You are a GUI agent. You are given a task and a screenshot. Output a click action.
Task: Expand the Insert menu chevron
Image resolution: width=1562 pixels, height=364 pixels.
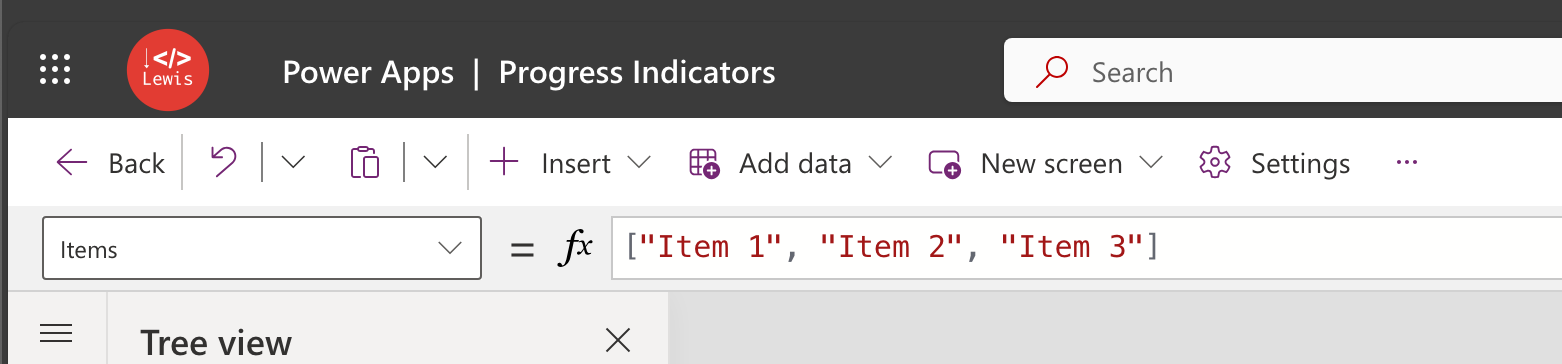(638, 163)
